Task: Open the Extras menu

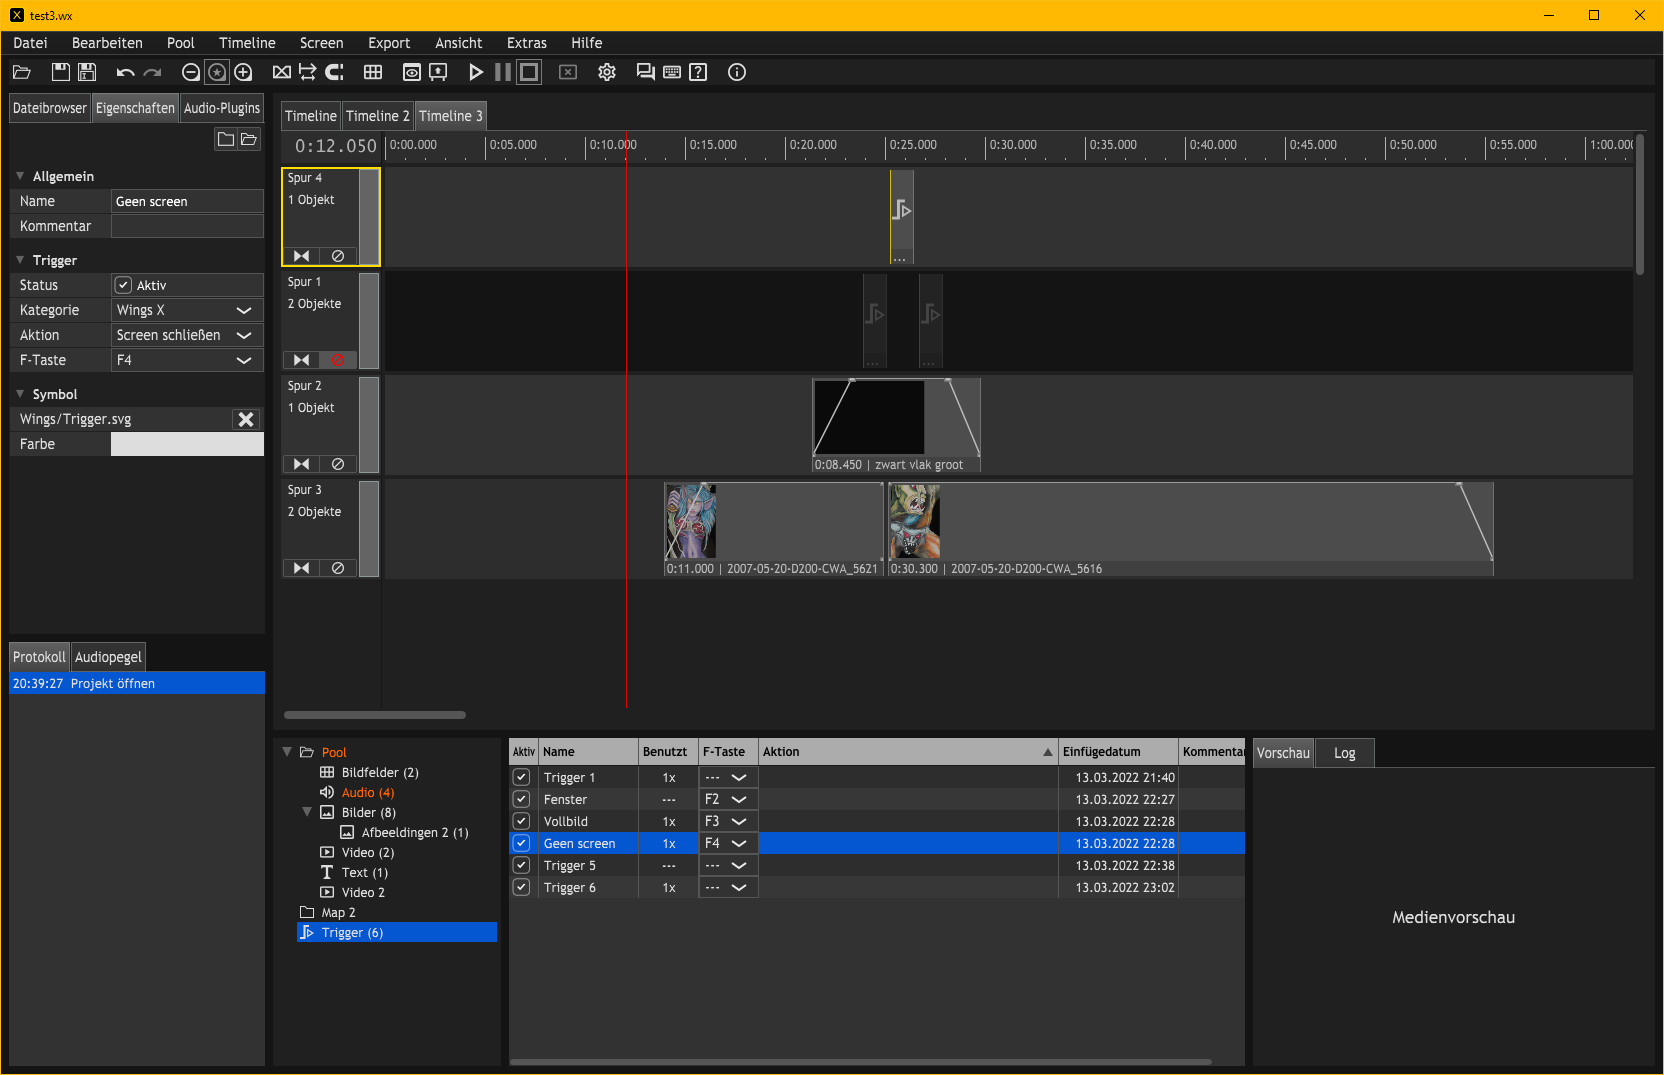Action: 527,43
